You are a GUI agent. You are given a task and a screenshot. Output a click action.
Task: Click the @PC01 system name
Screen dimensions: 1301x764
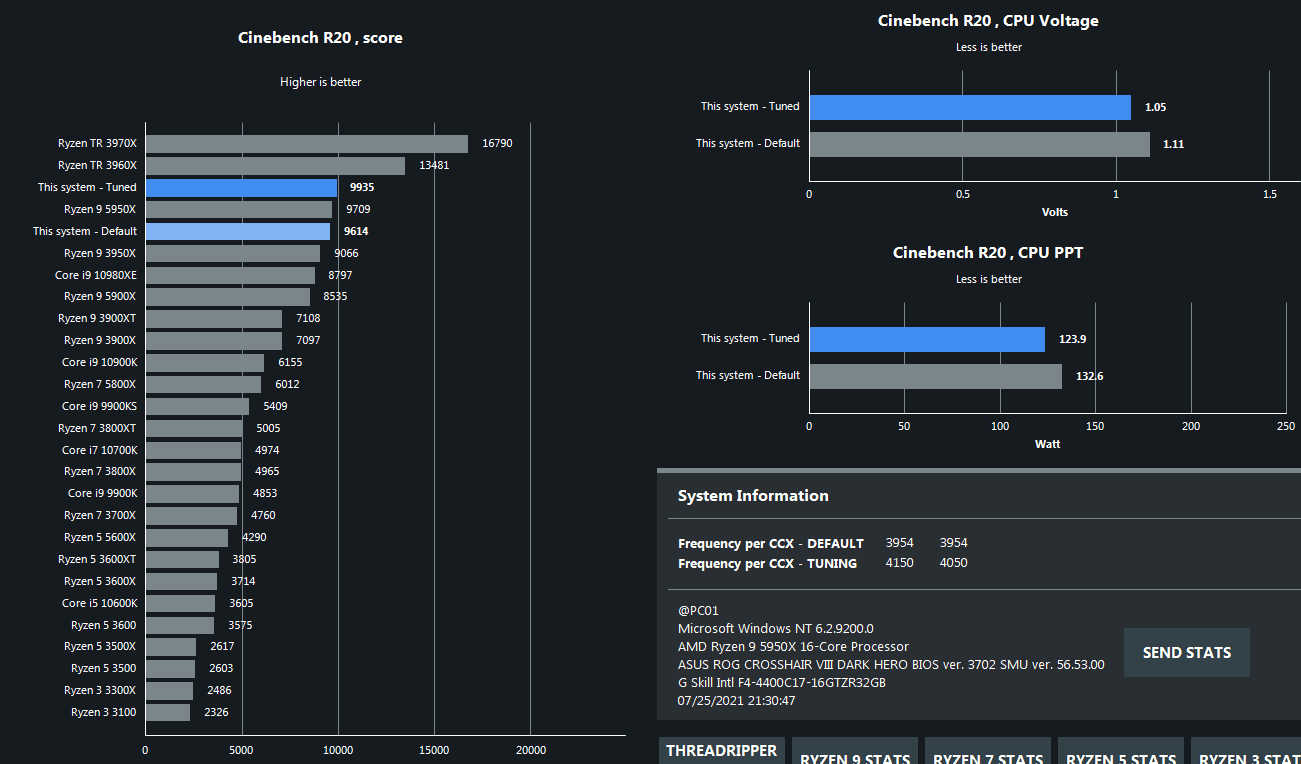pos(698,611)
